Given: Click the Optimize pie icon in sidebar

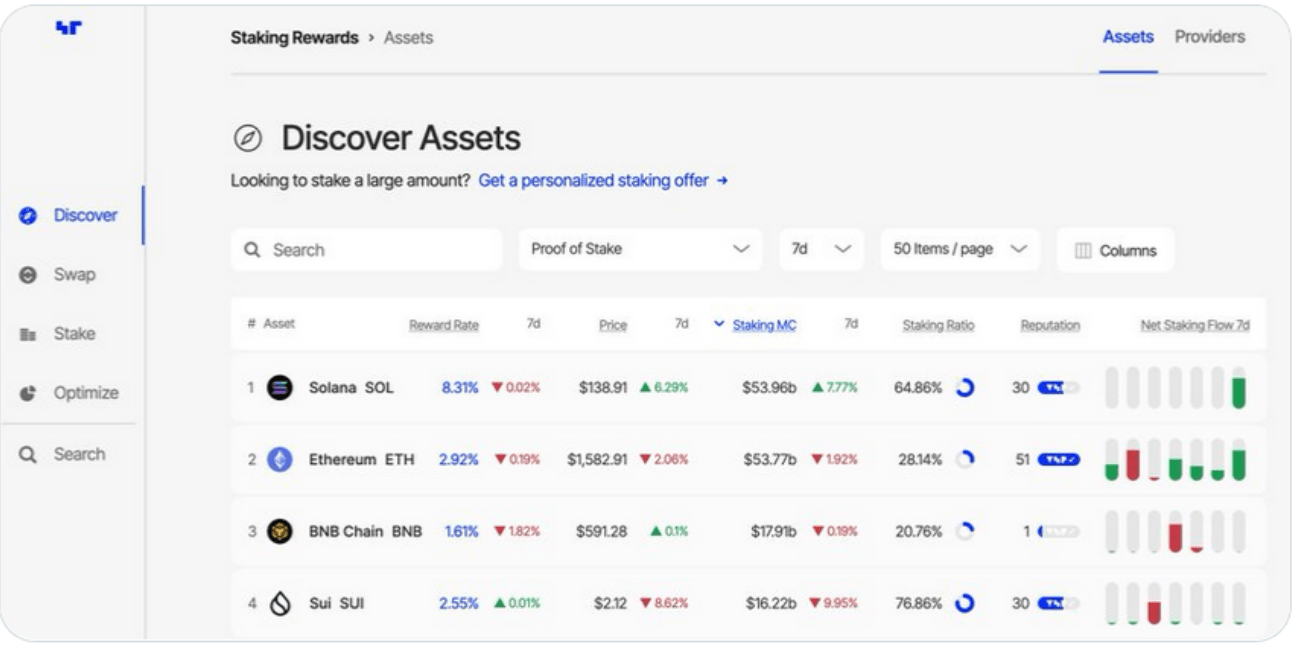Looking at the screenshot, I should [x=29, y=393].
